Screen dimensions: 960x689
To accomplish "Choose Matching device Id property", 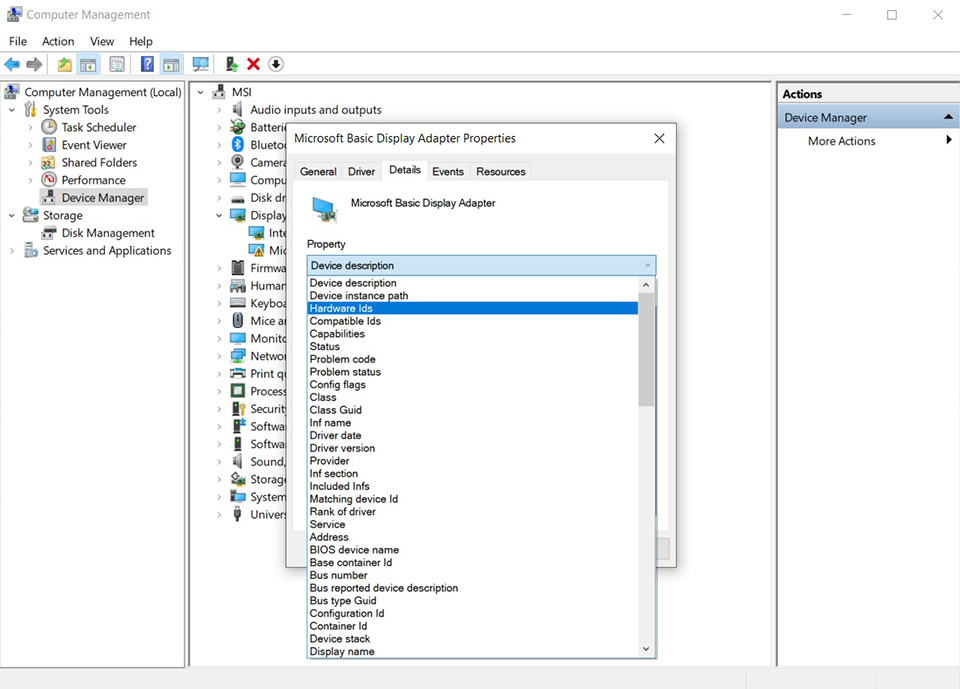I will click(473, 499).
